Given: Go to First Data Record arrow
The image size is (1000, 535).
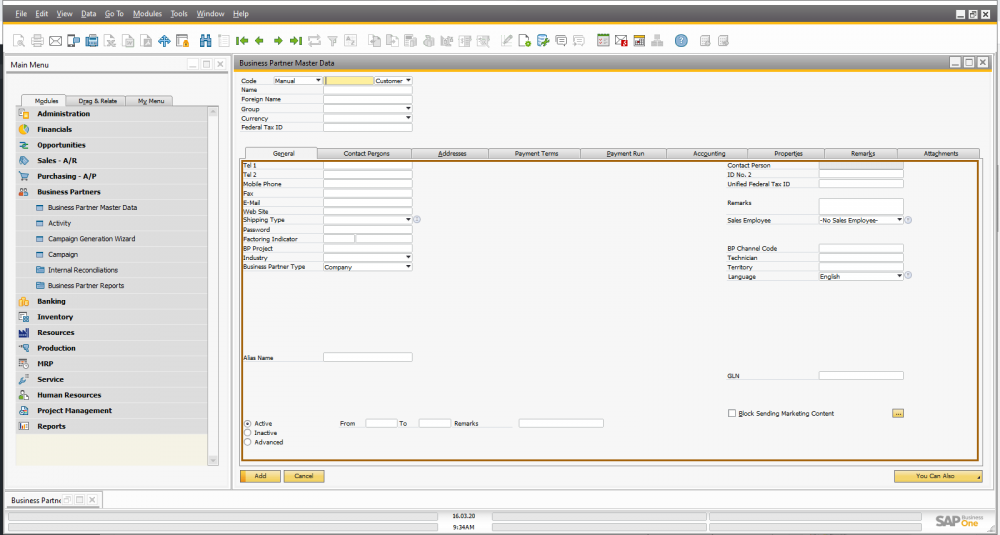Looking at the screenshot, I should (242, 41).
